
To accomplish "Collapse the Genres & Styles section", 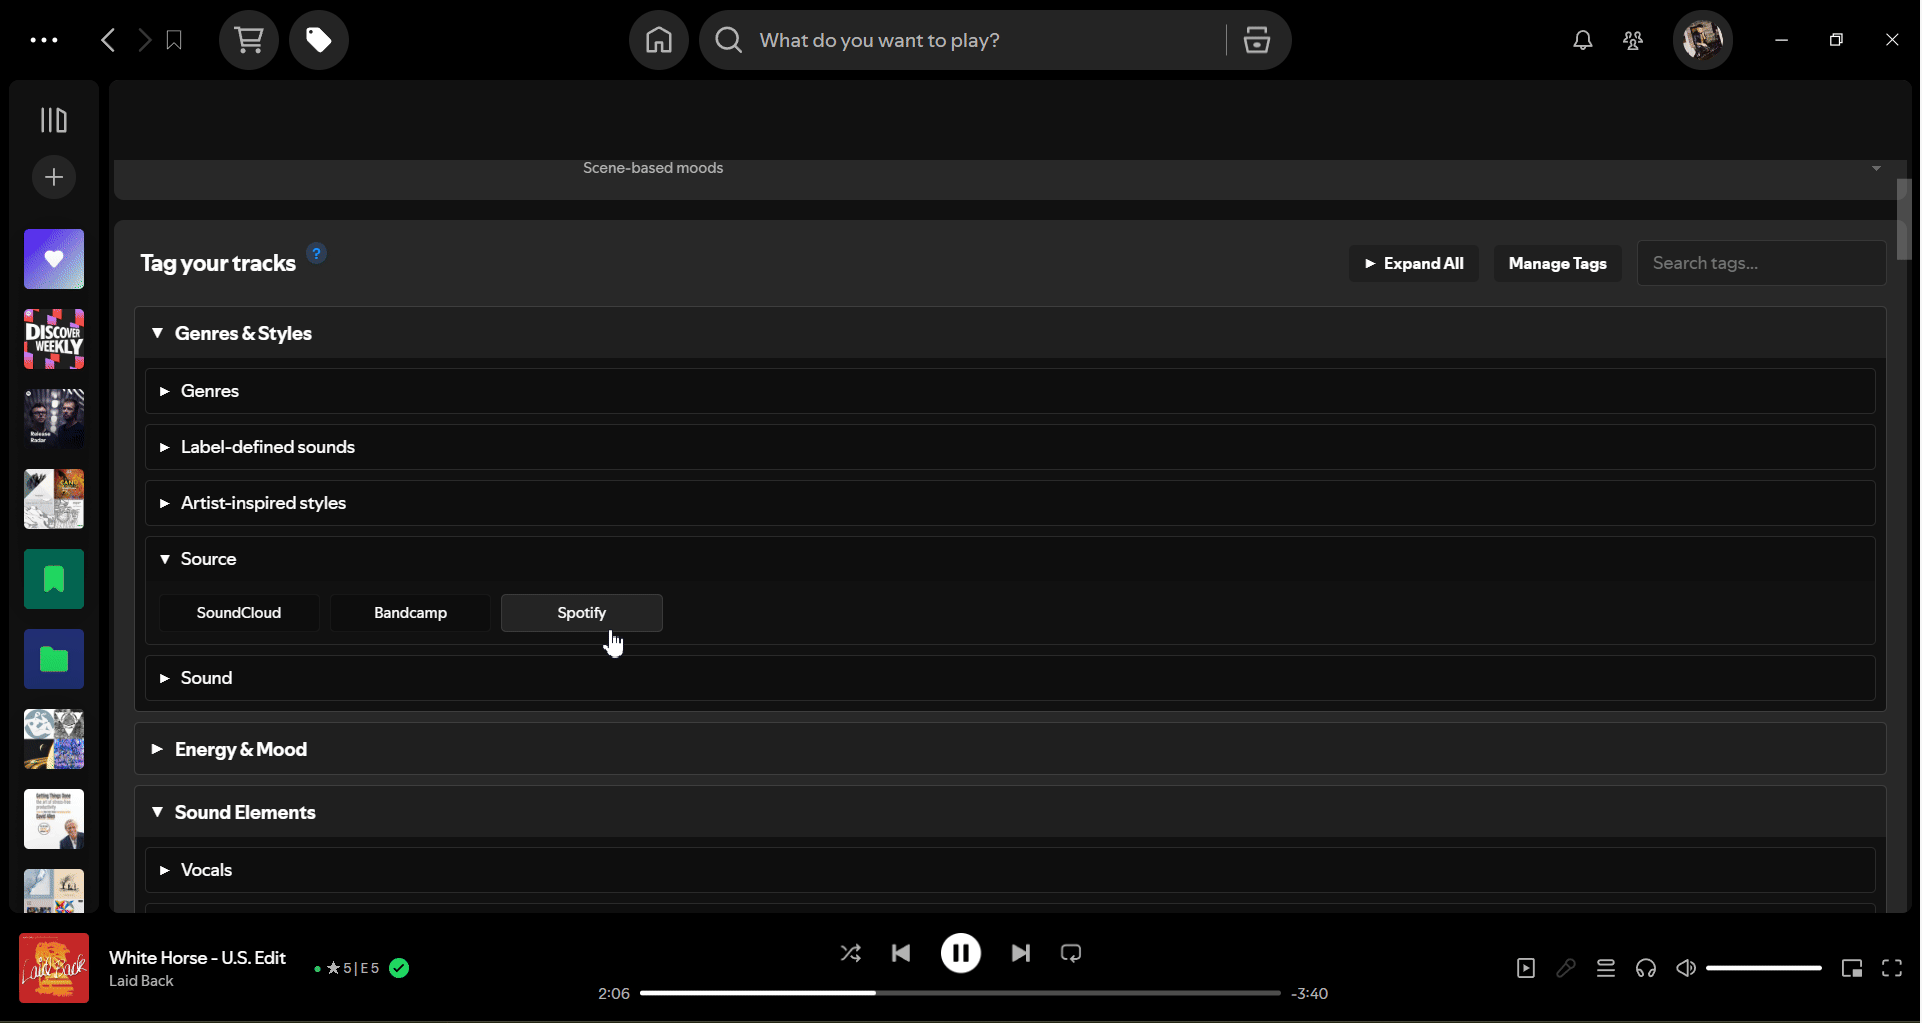I will 1010,333.
